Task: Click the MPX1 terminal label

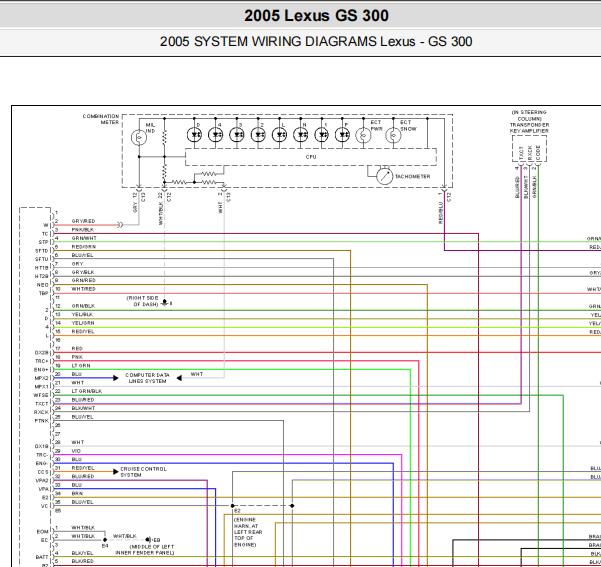Action: (42, 387)
